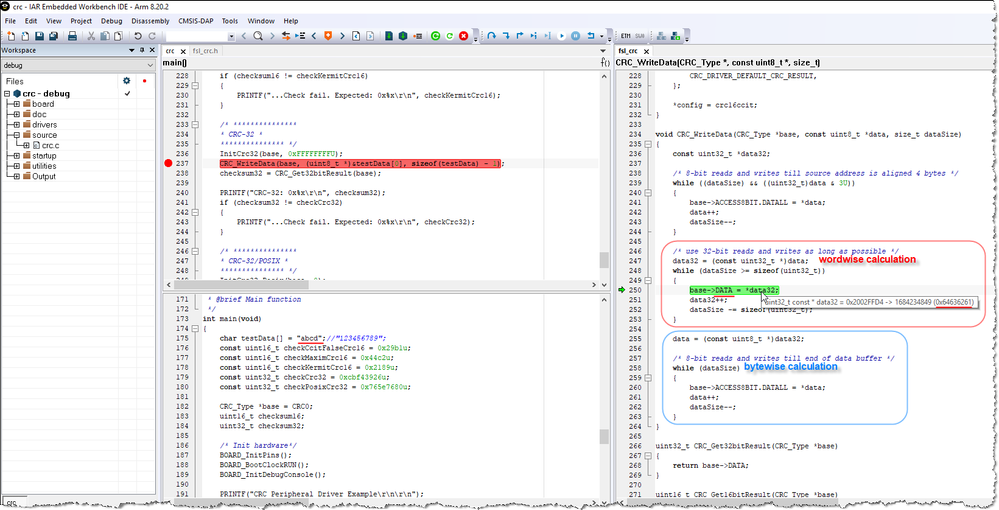
Task: Open the CMSIS-DAP menu
Action: coord(196,21)
